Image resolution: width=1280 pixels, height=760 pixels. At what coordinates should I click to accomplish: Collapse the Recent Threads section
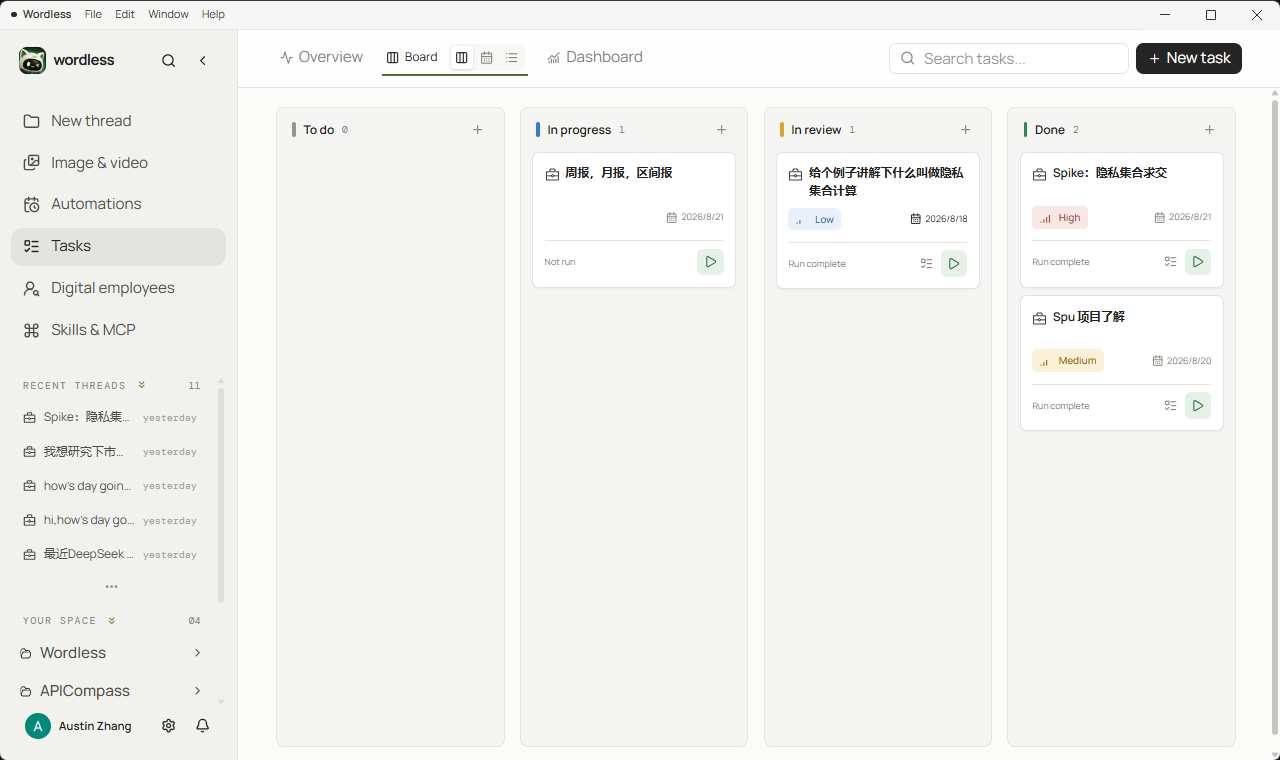tap(142, 385)
